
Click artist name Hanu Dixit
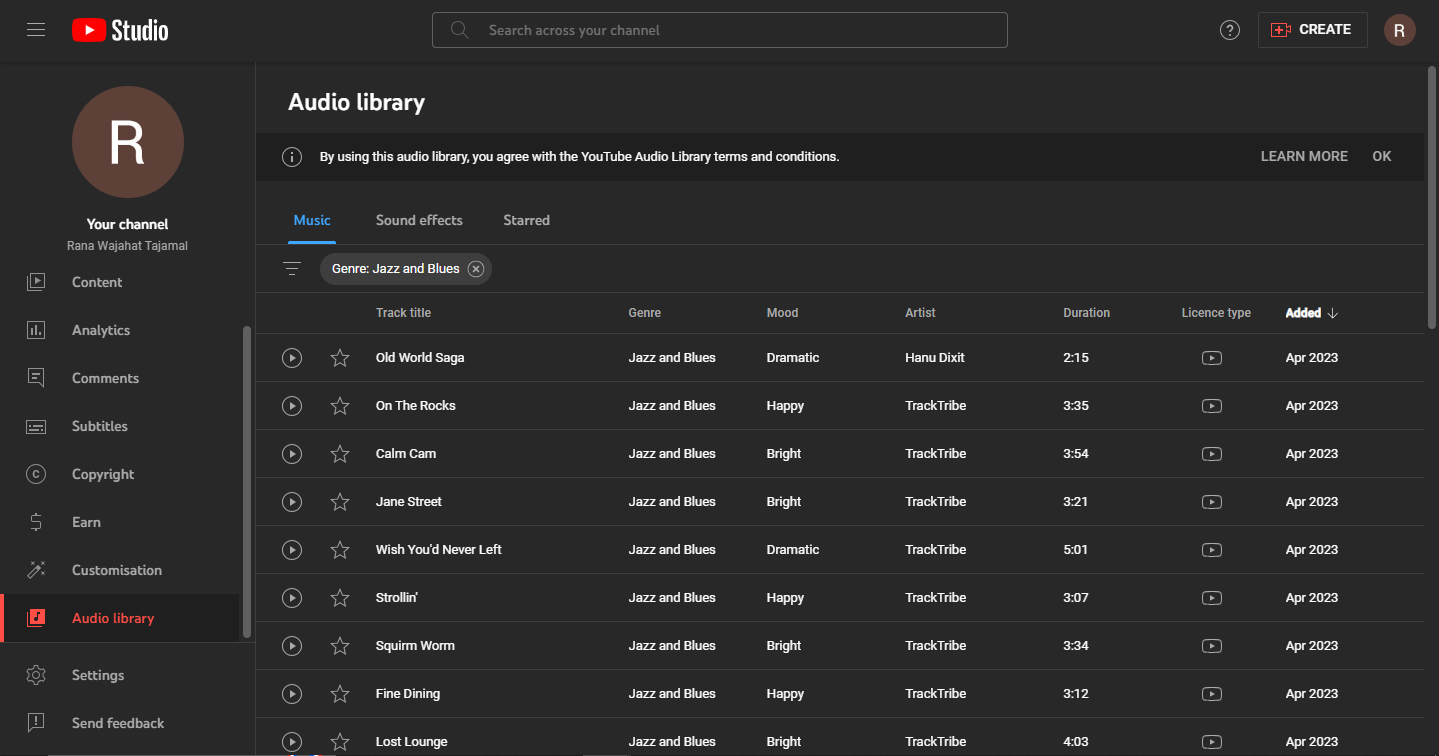click(x=935, y=358)
